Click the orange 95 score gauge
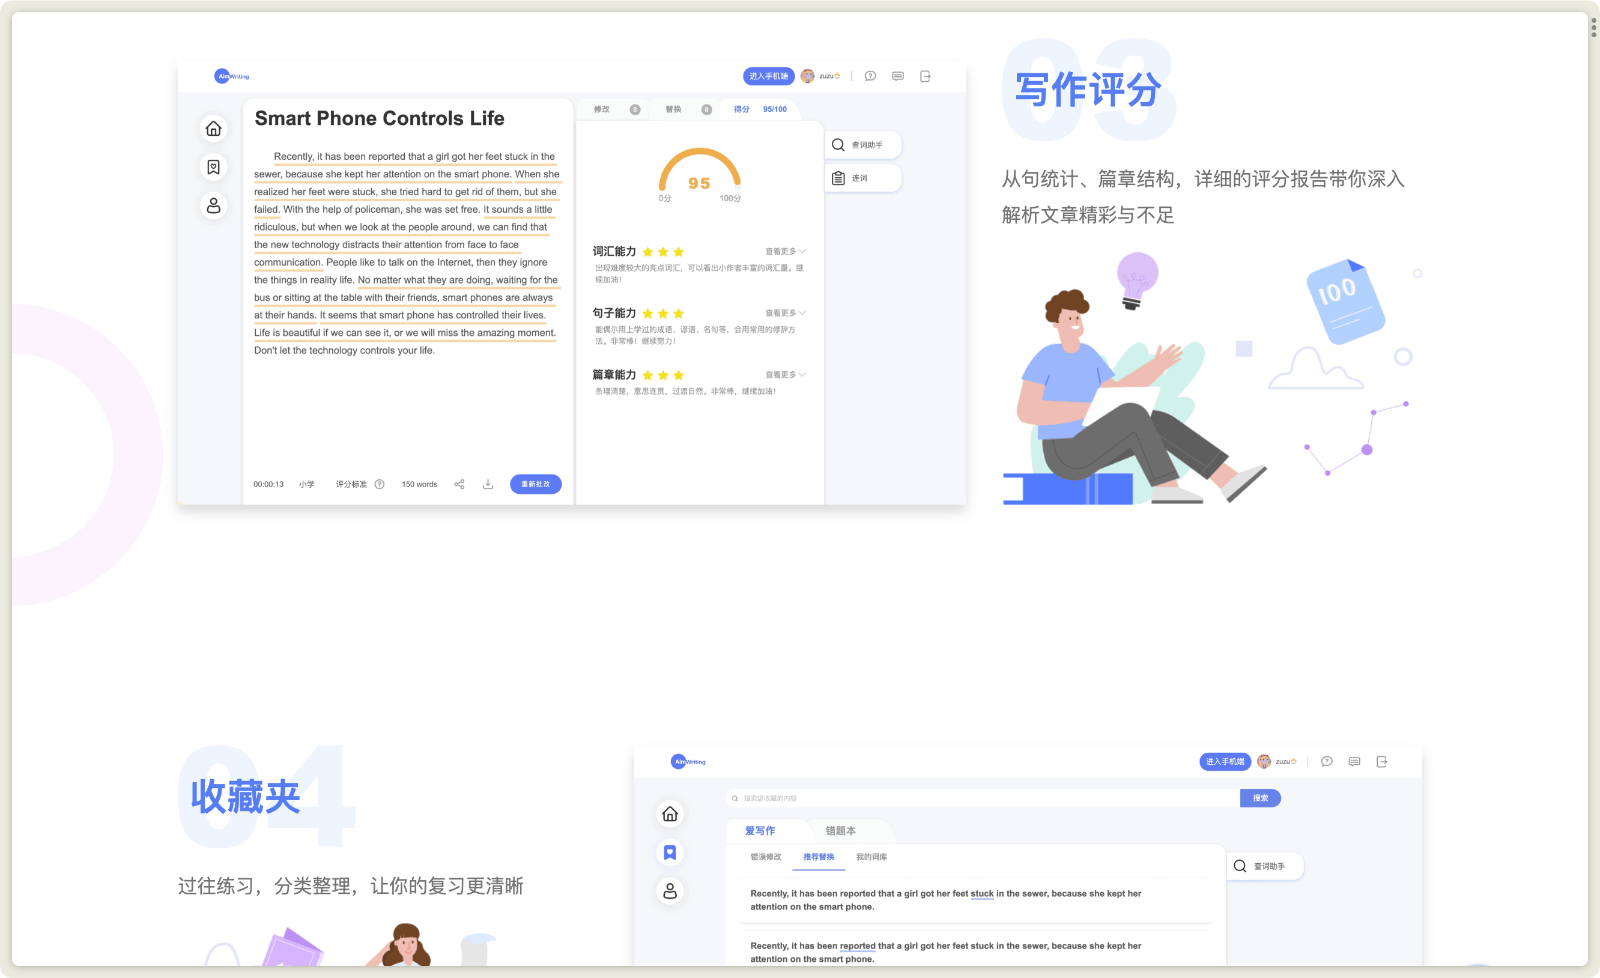Screen dimensions: 1600x978 [699, 174]
